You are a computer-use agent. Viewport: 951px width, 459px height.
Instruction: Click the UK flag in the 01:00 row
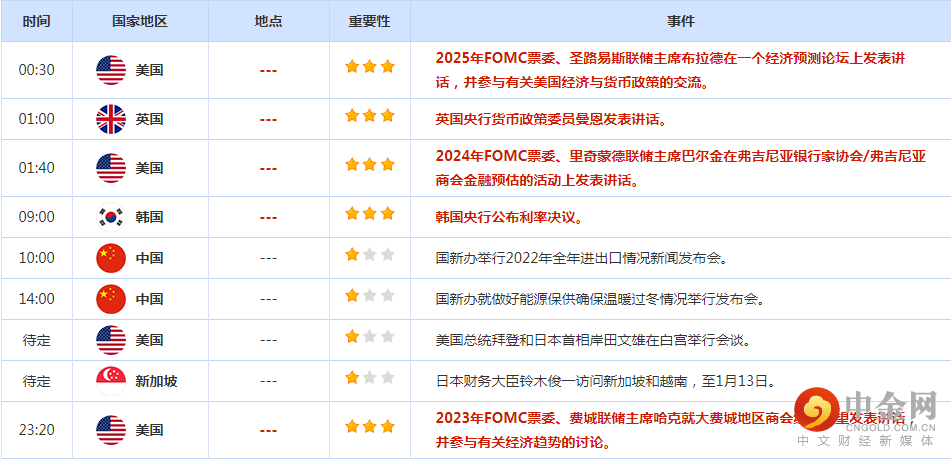click(x=111, y=119)
